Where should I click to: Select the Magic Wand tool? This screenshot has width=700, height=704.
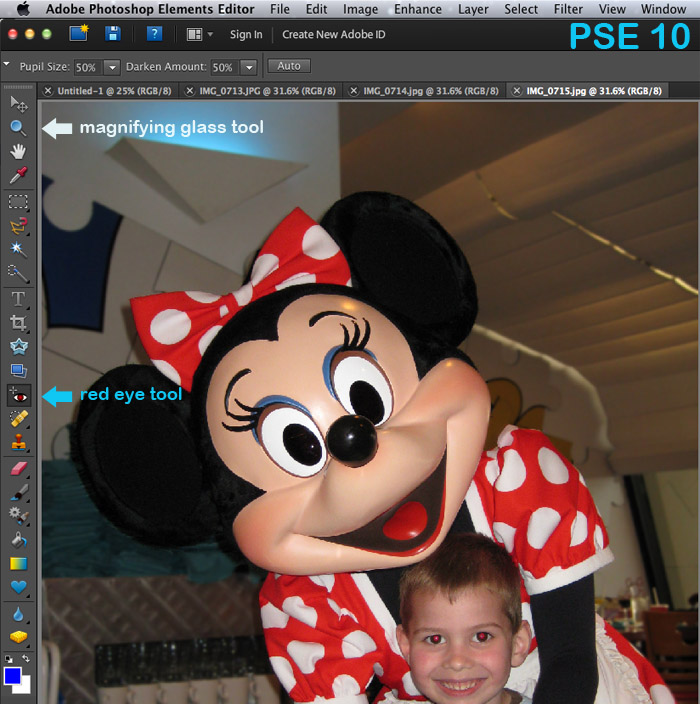pos(18,249)
